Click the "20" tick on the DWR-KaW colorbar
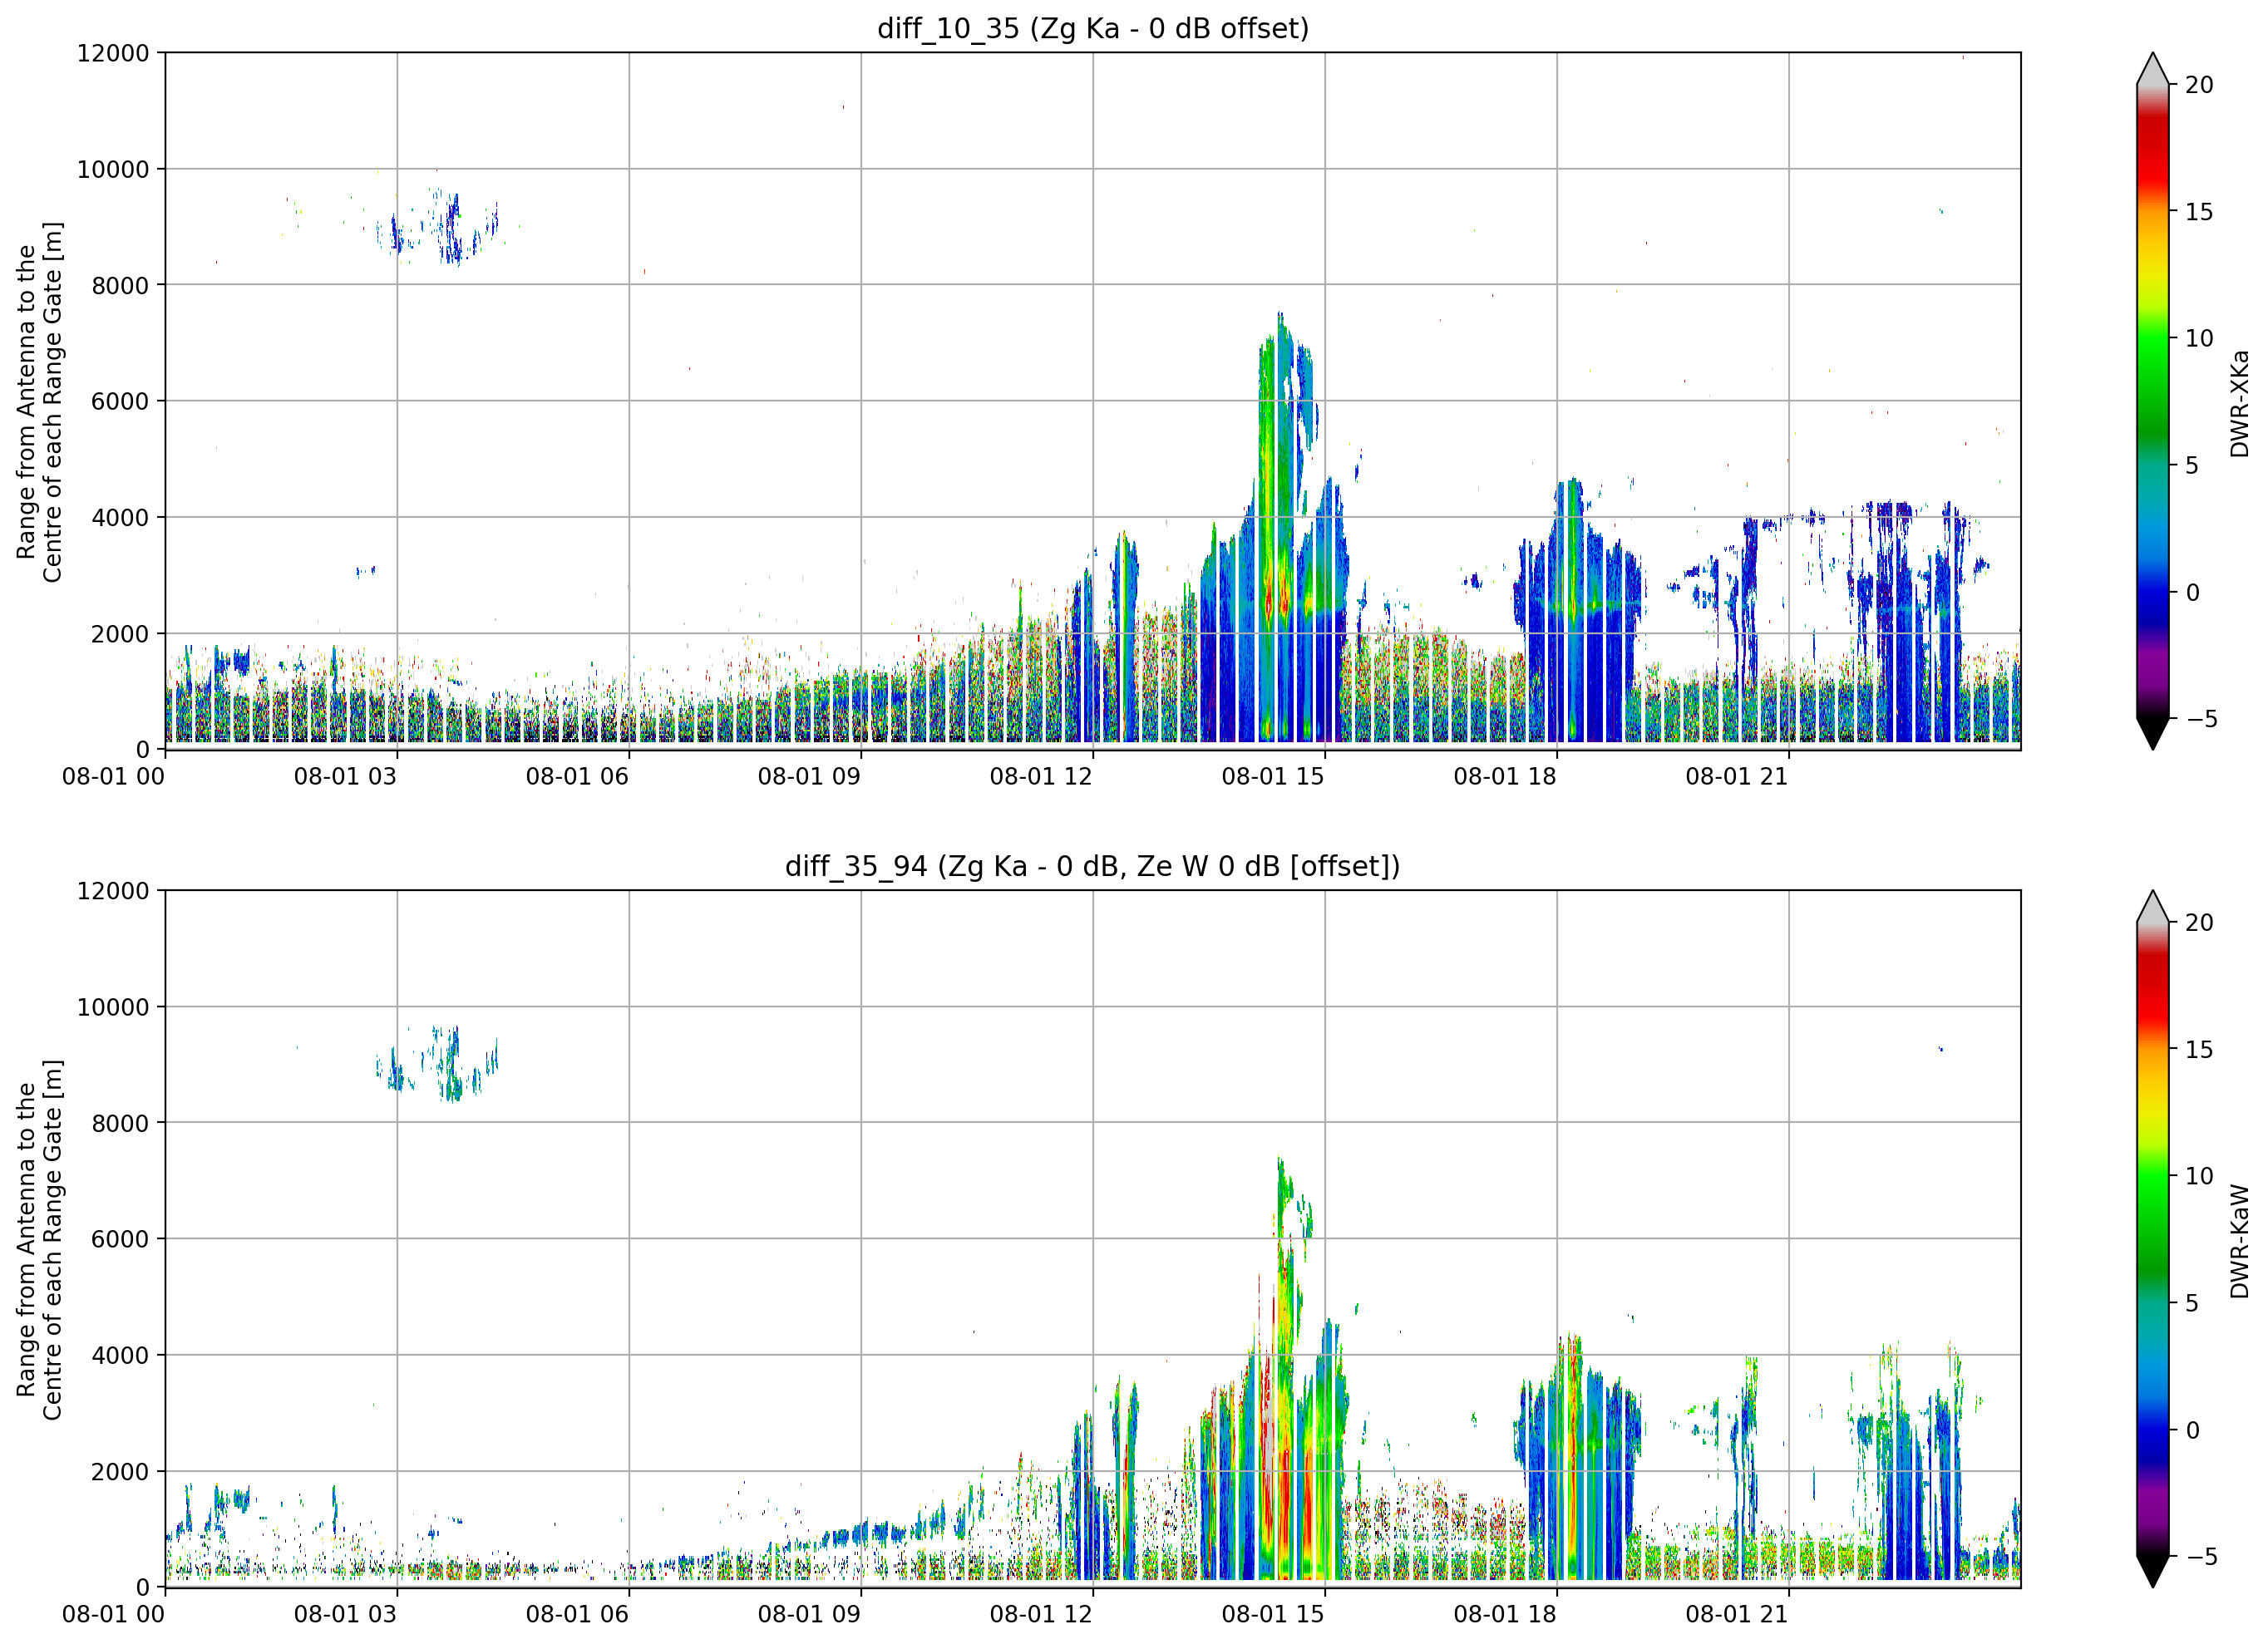 [x=2199, y=923]
